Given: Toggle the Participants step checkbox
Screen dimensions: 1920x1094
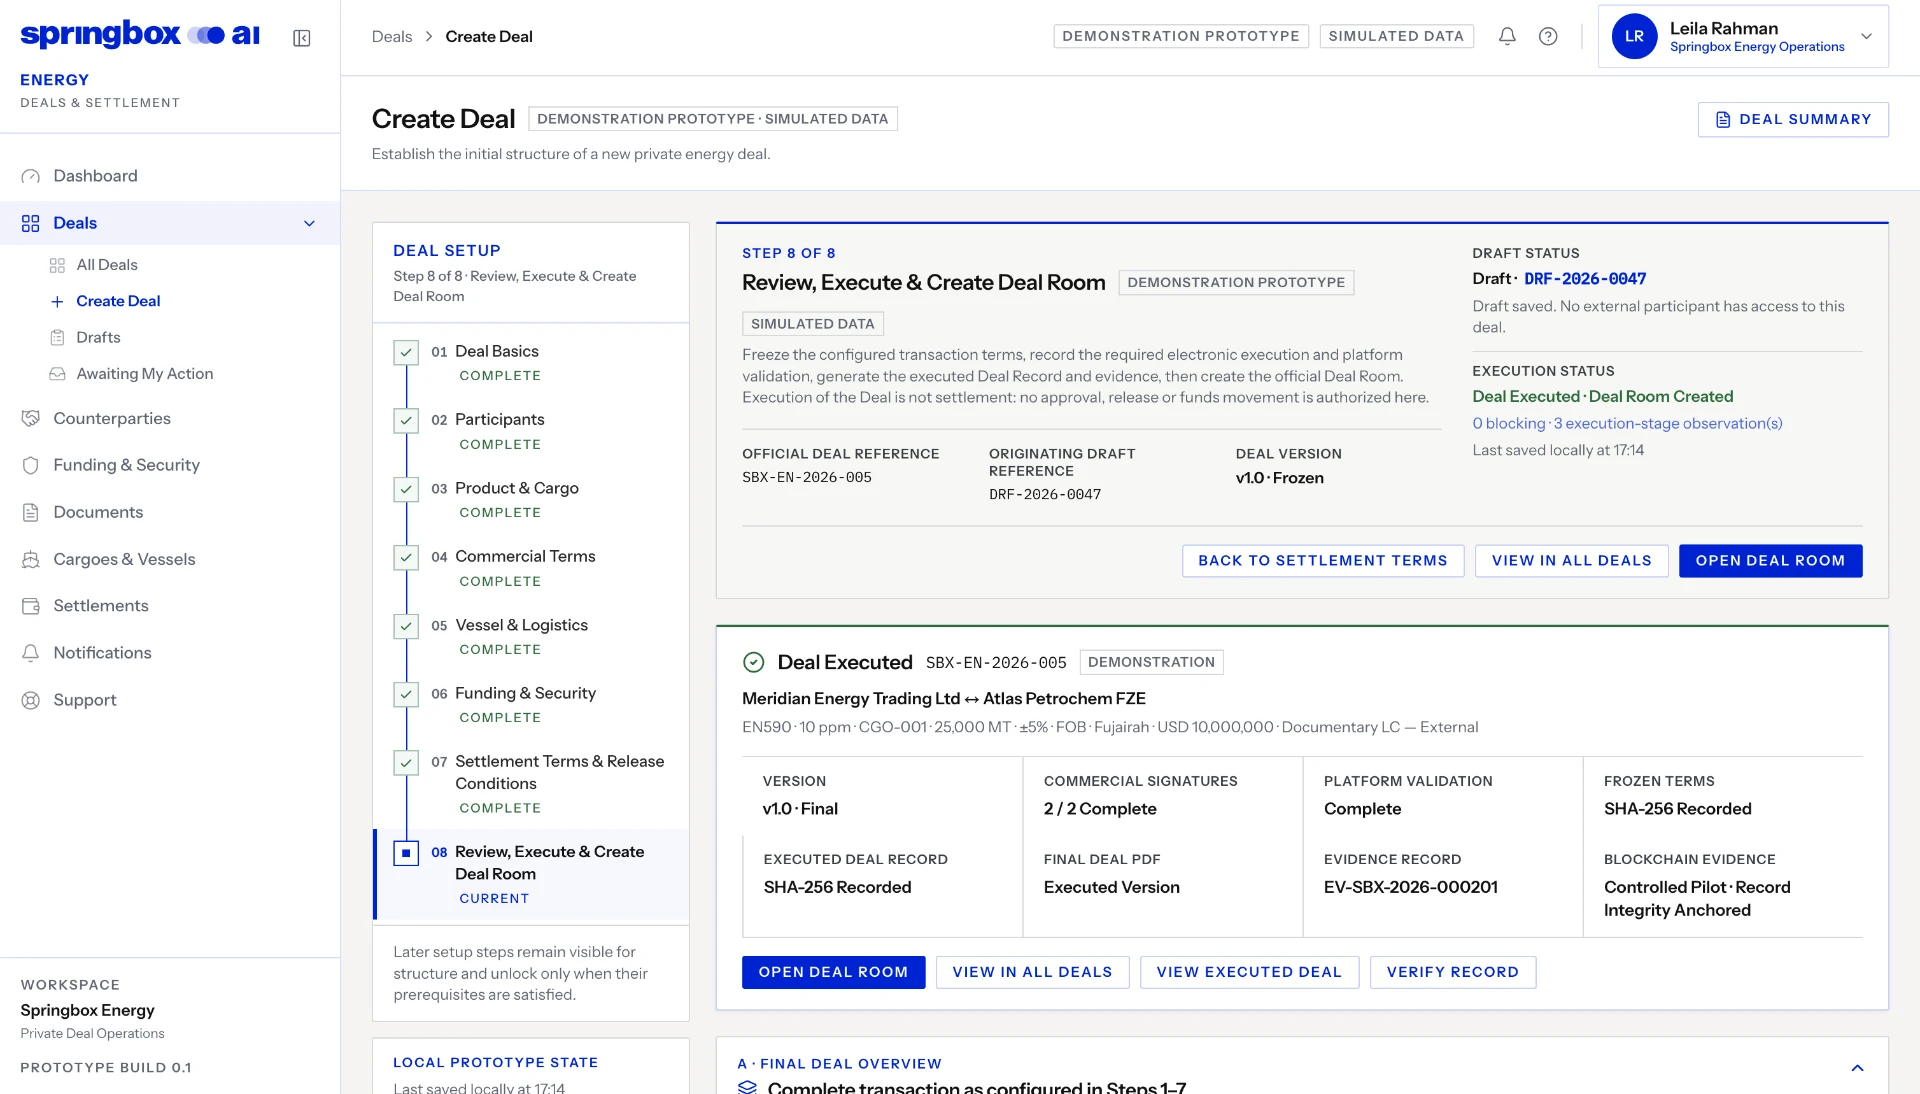Looking at the screenshot, I should (x=406, y=420).
